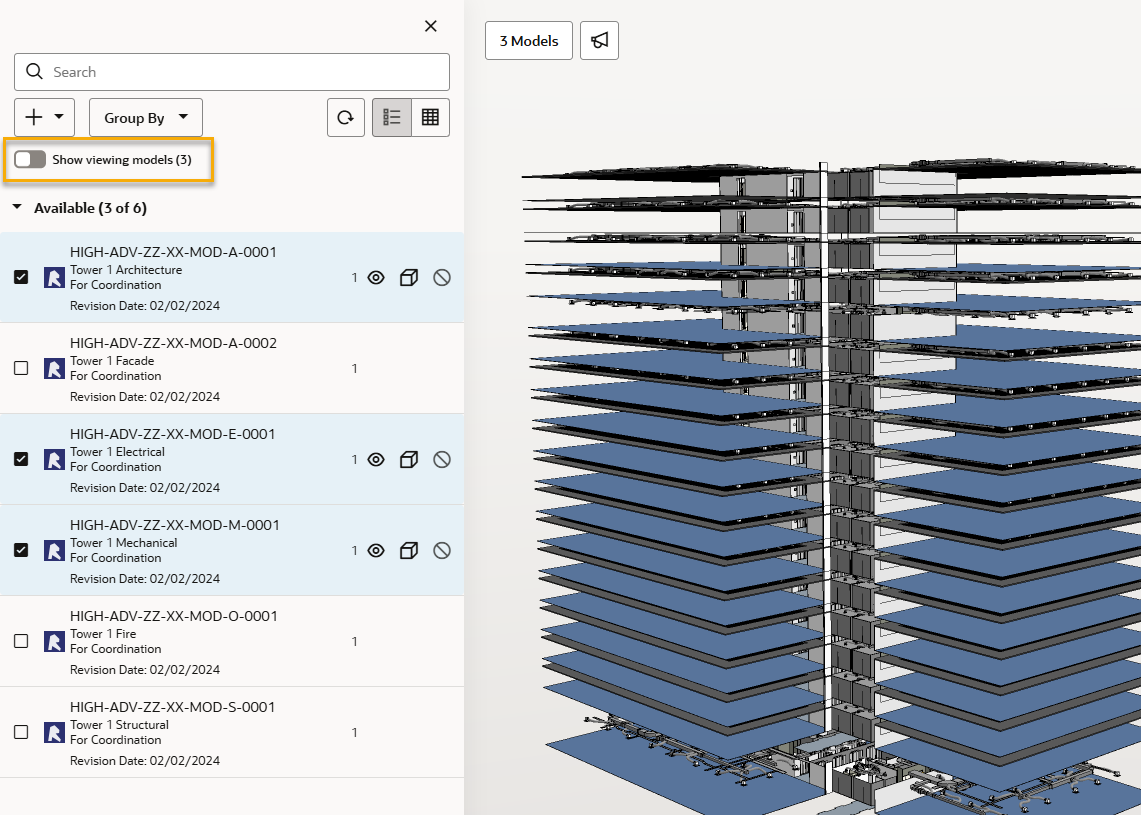Switch to grid view layout
1141x815 pixels.
coord(430,118)
